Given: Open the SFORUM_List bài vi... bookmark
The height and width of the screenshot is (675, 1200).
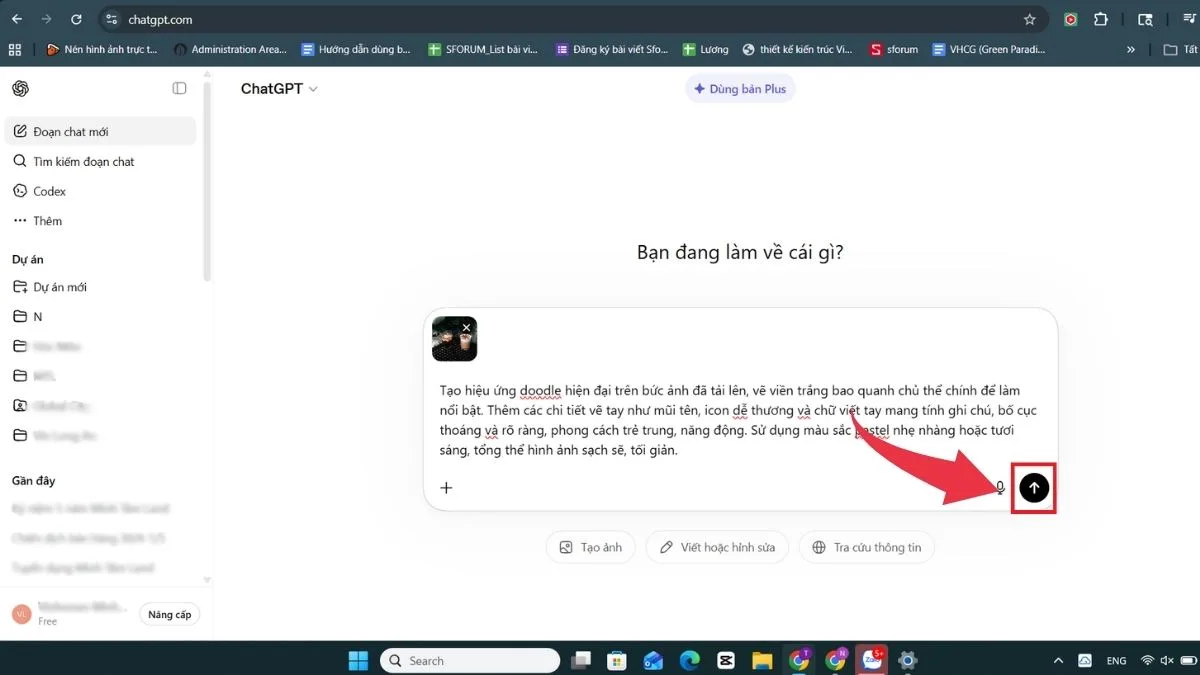Looking at the screenshot, I should 485,49.
